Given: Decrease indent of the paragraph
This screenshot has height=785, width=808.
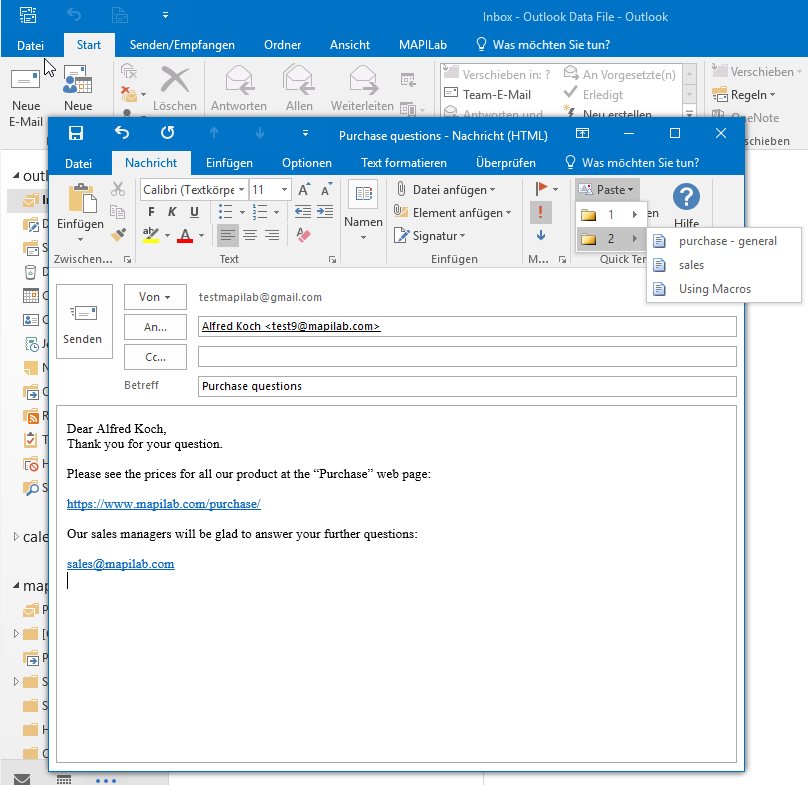Looking at the screenshot, I should coord(303,212).
